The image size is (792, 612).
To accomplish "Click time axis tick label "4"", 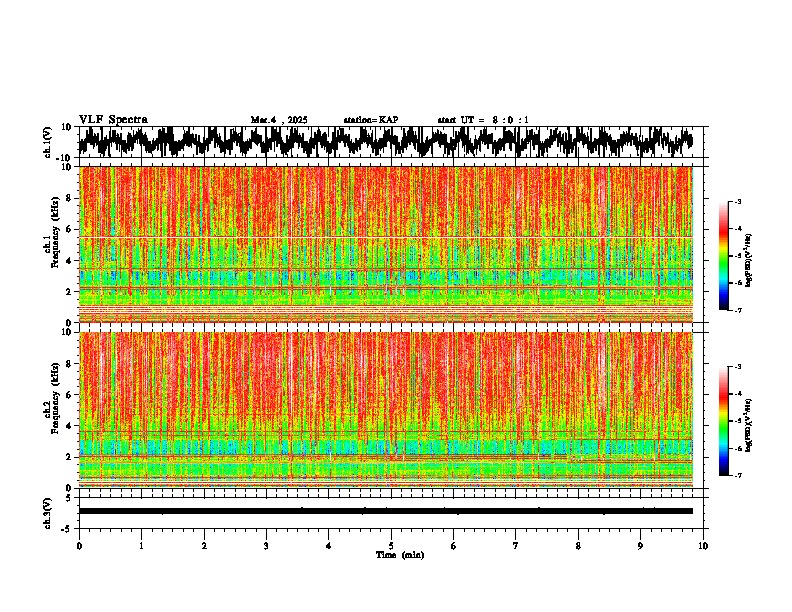I will click(329, 546).
